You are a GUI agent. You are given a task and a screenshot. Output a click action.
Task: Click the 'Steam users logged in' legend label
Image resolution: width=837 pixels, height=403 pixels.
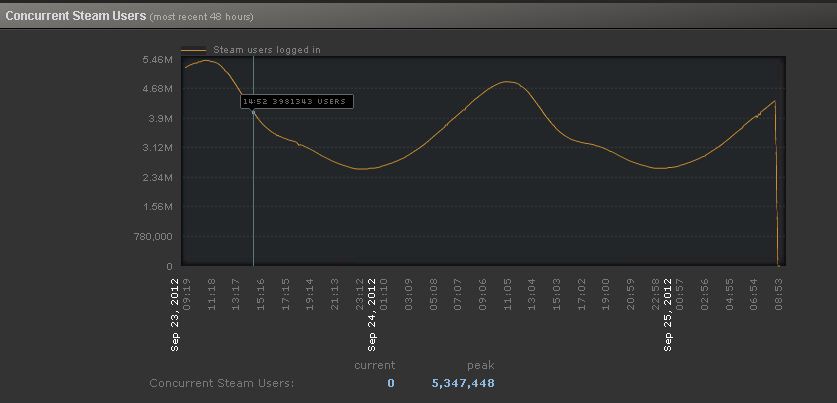(x=267, y=50)
